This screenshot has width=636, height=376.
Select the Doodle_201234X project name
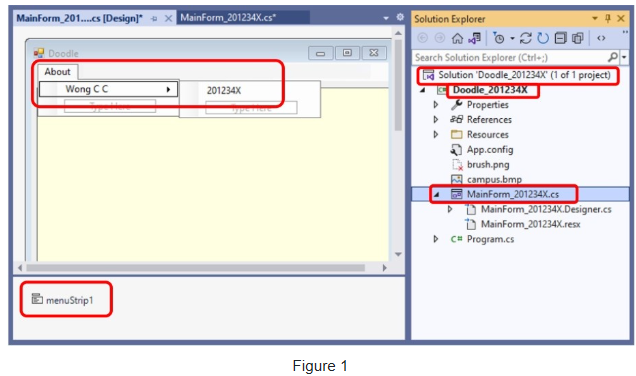[490, 90]
